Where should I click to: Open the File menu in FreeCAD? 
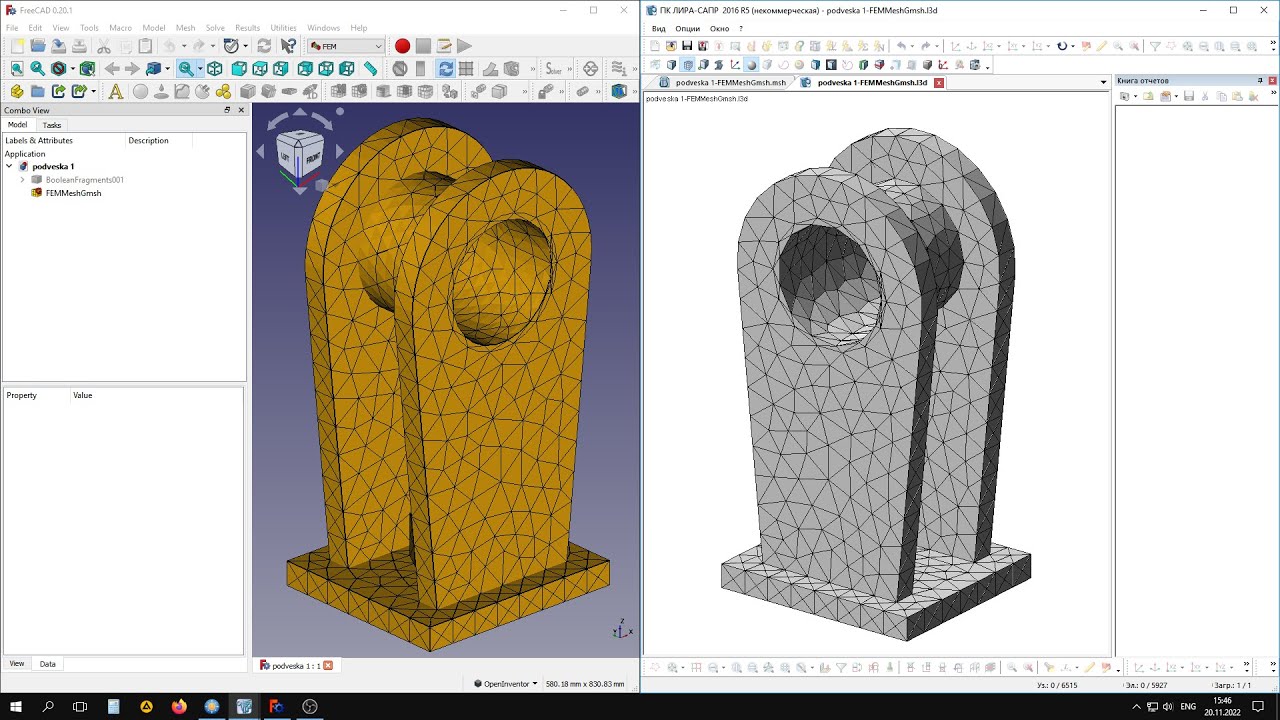coord(12,28)
